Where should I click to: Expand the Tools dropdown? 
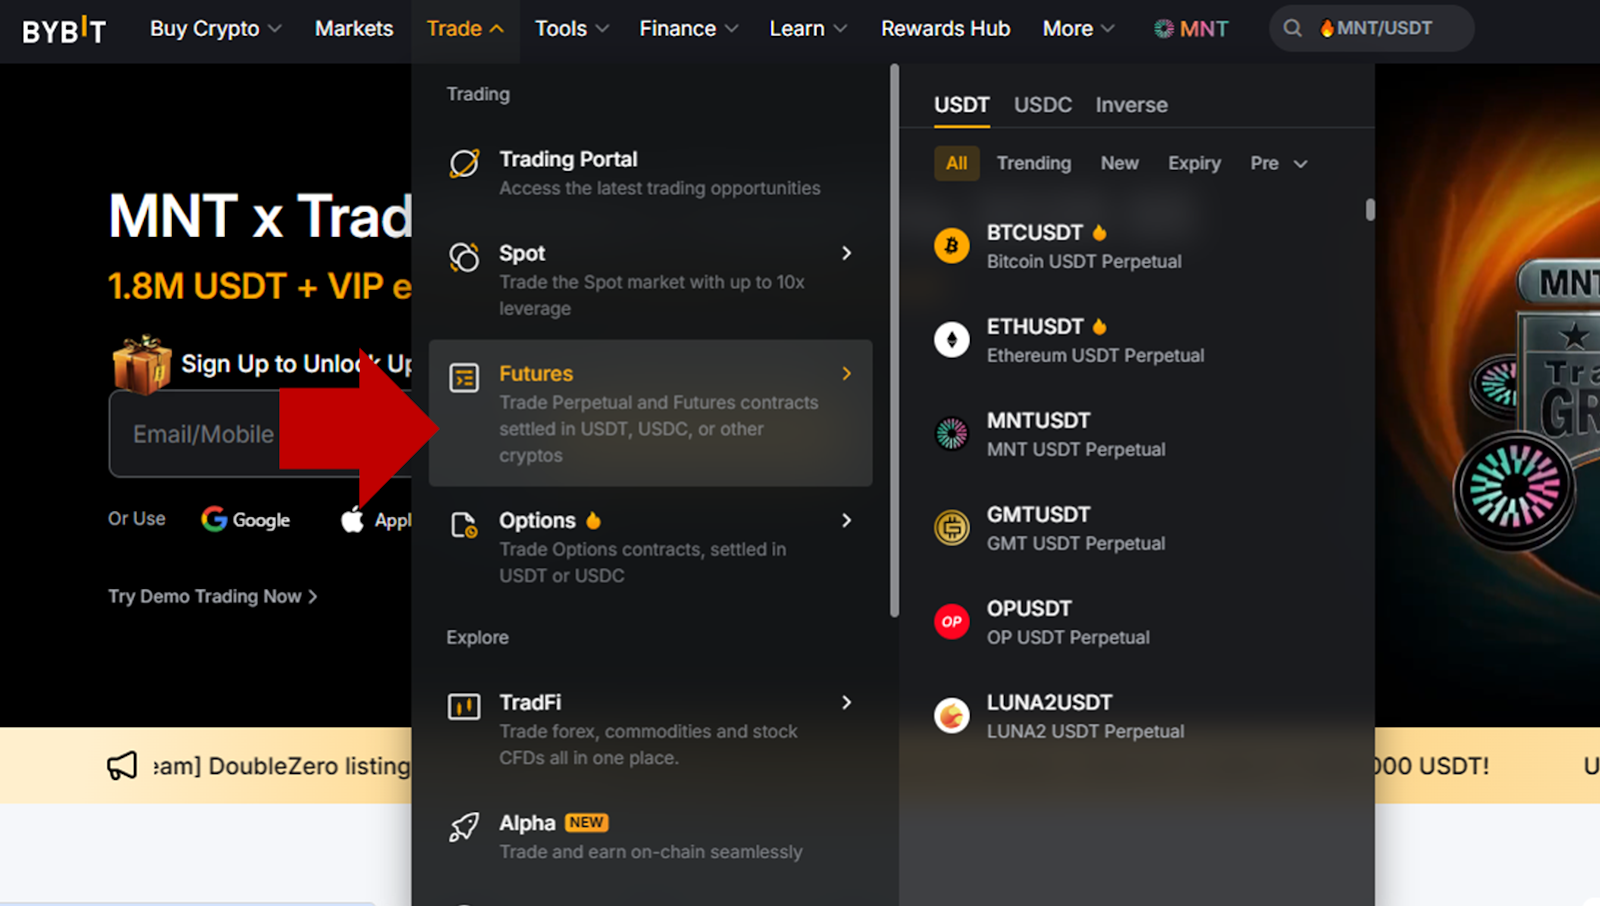point(570,29)
